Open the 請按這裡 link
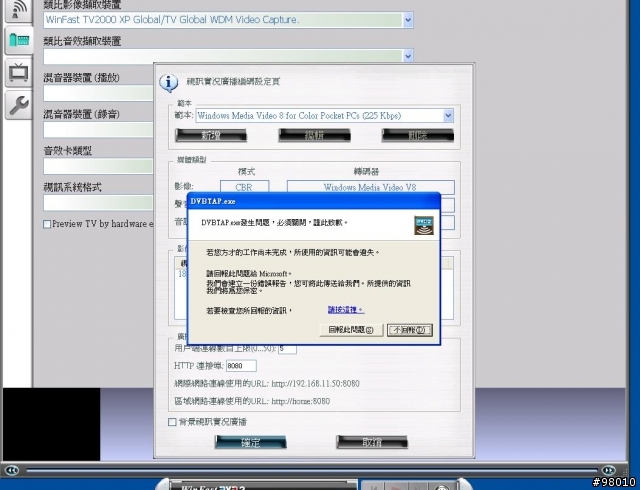Image resolution: width=640 pixels, height=490 pixels. tap(345, 310)
